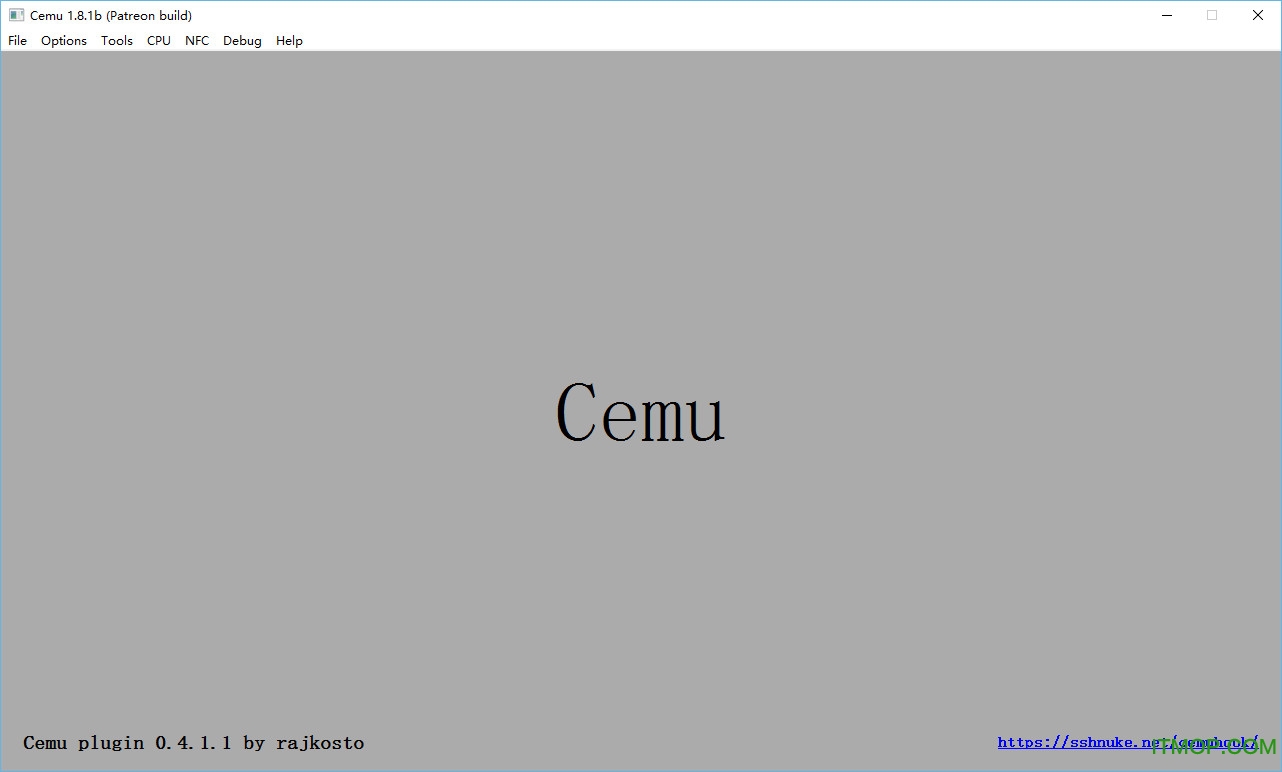1282x772 pixels.
Task: Open Options to access emulator settings
Action: click(63, 41)
